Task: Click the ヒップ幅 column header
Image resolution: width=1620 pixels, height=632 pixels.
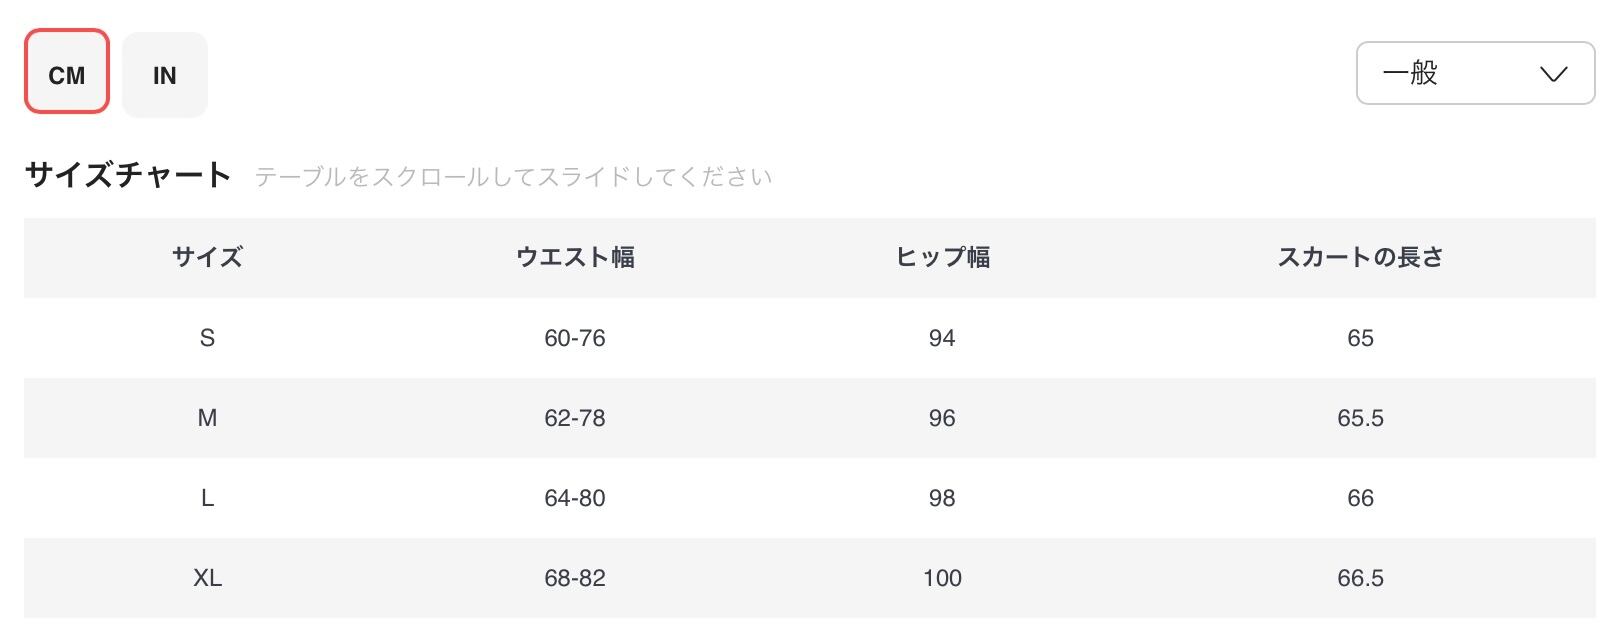Action: pos(942,257)
